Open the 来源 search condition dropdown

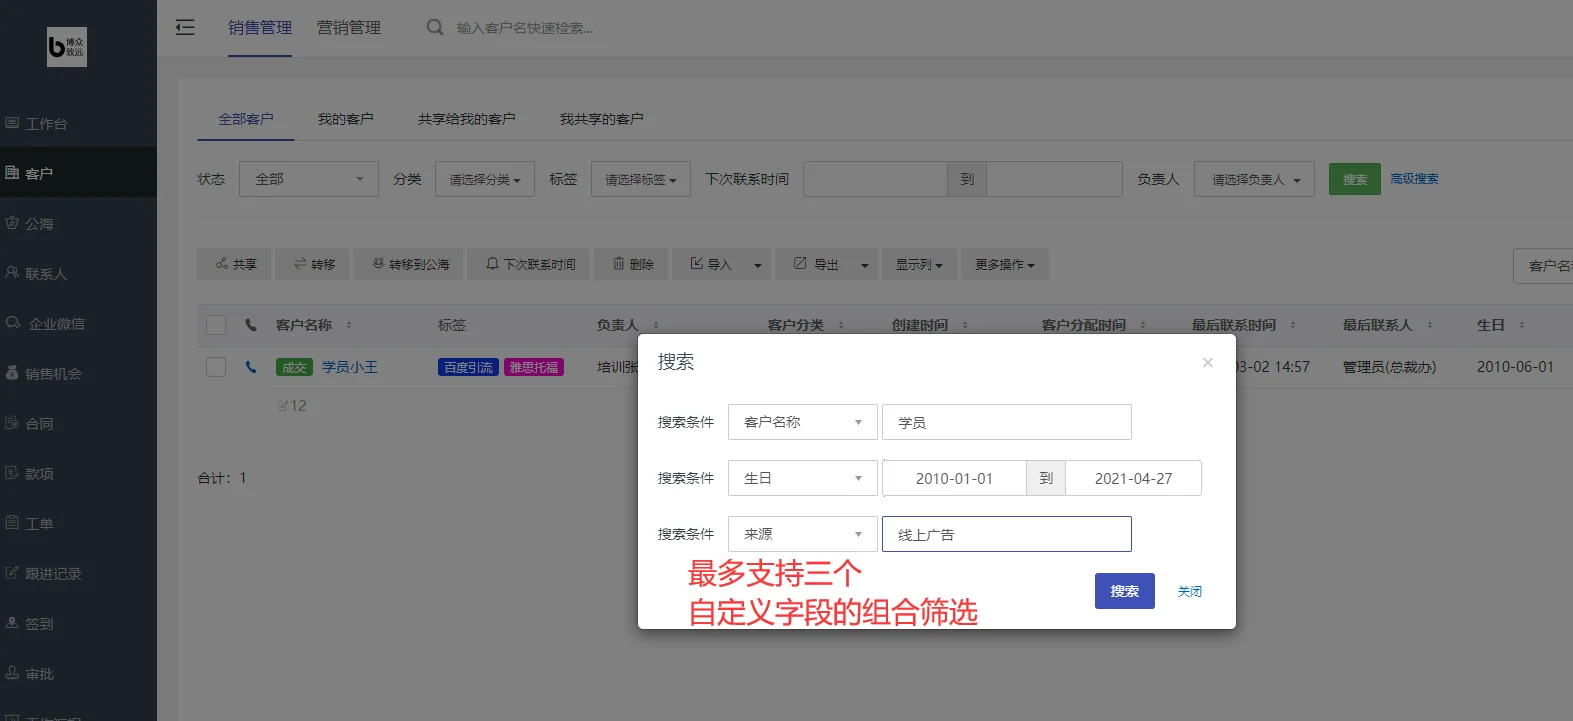tap(803, 534)
